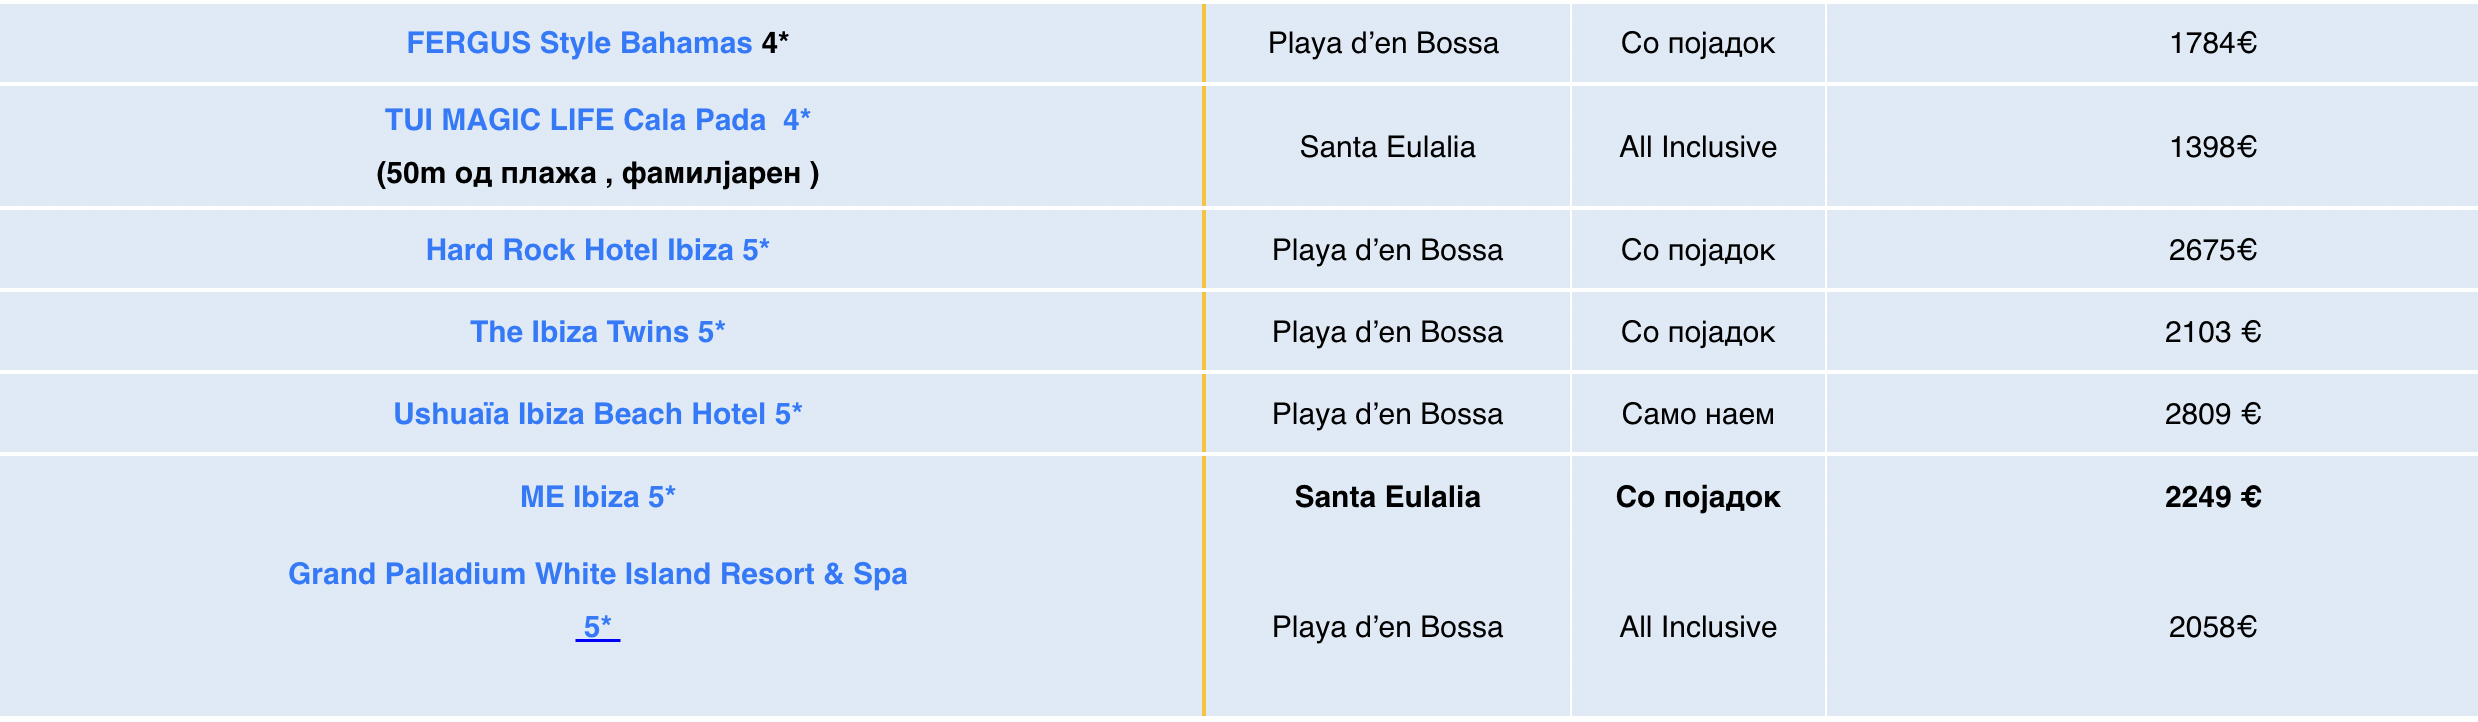Viewport: 2478px width, 722px height.
Task: Click the bold 2249 € price
Action: point(2212,497)
